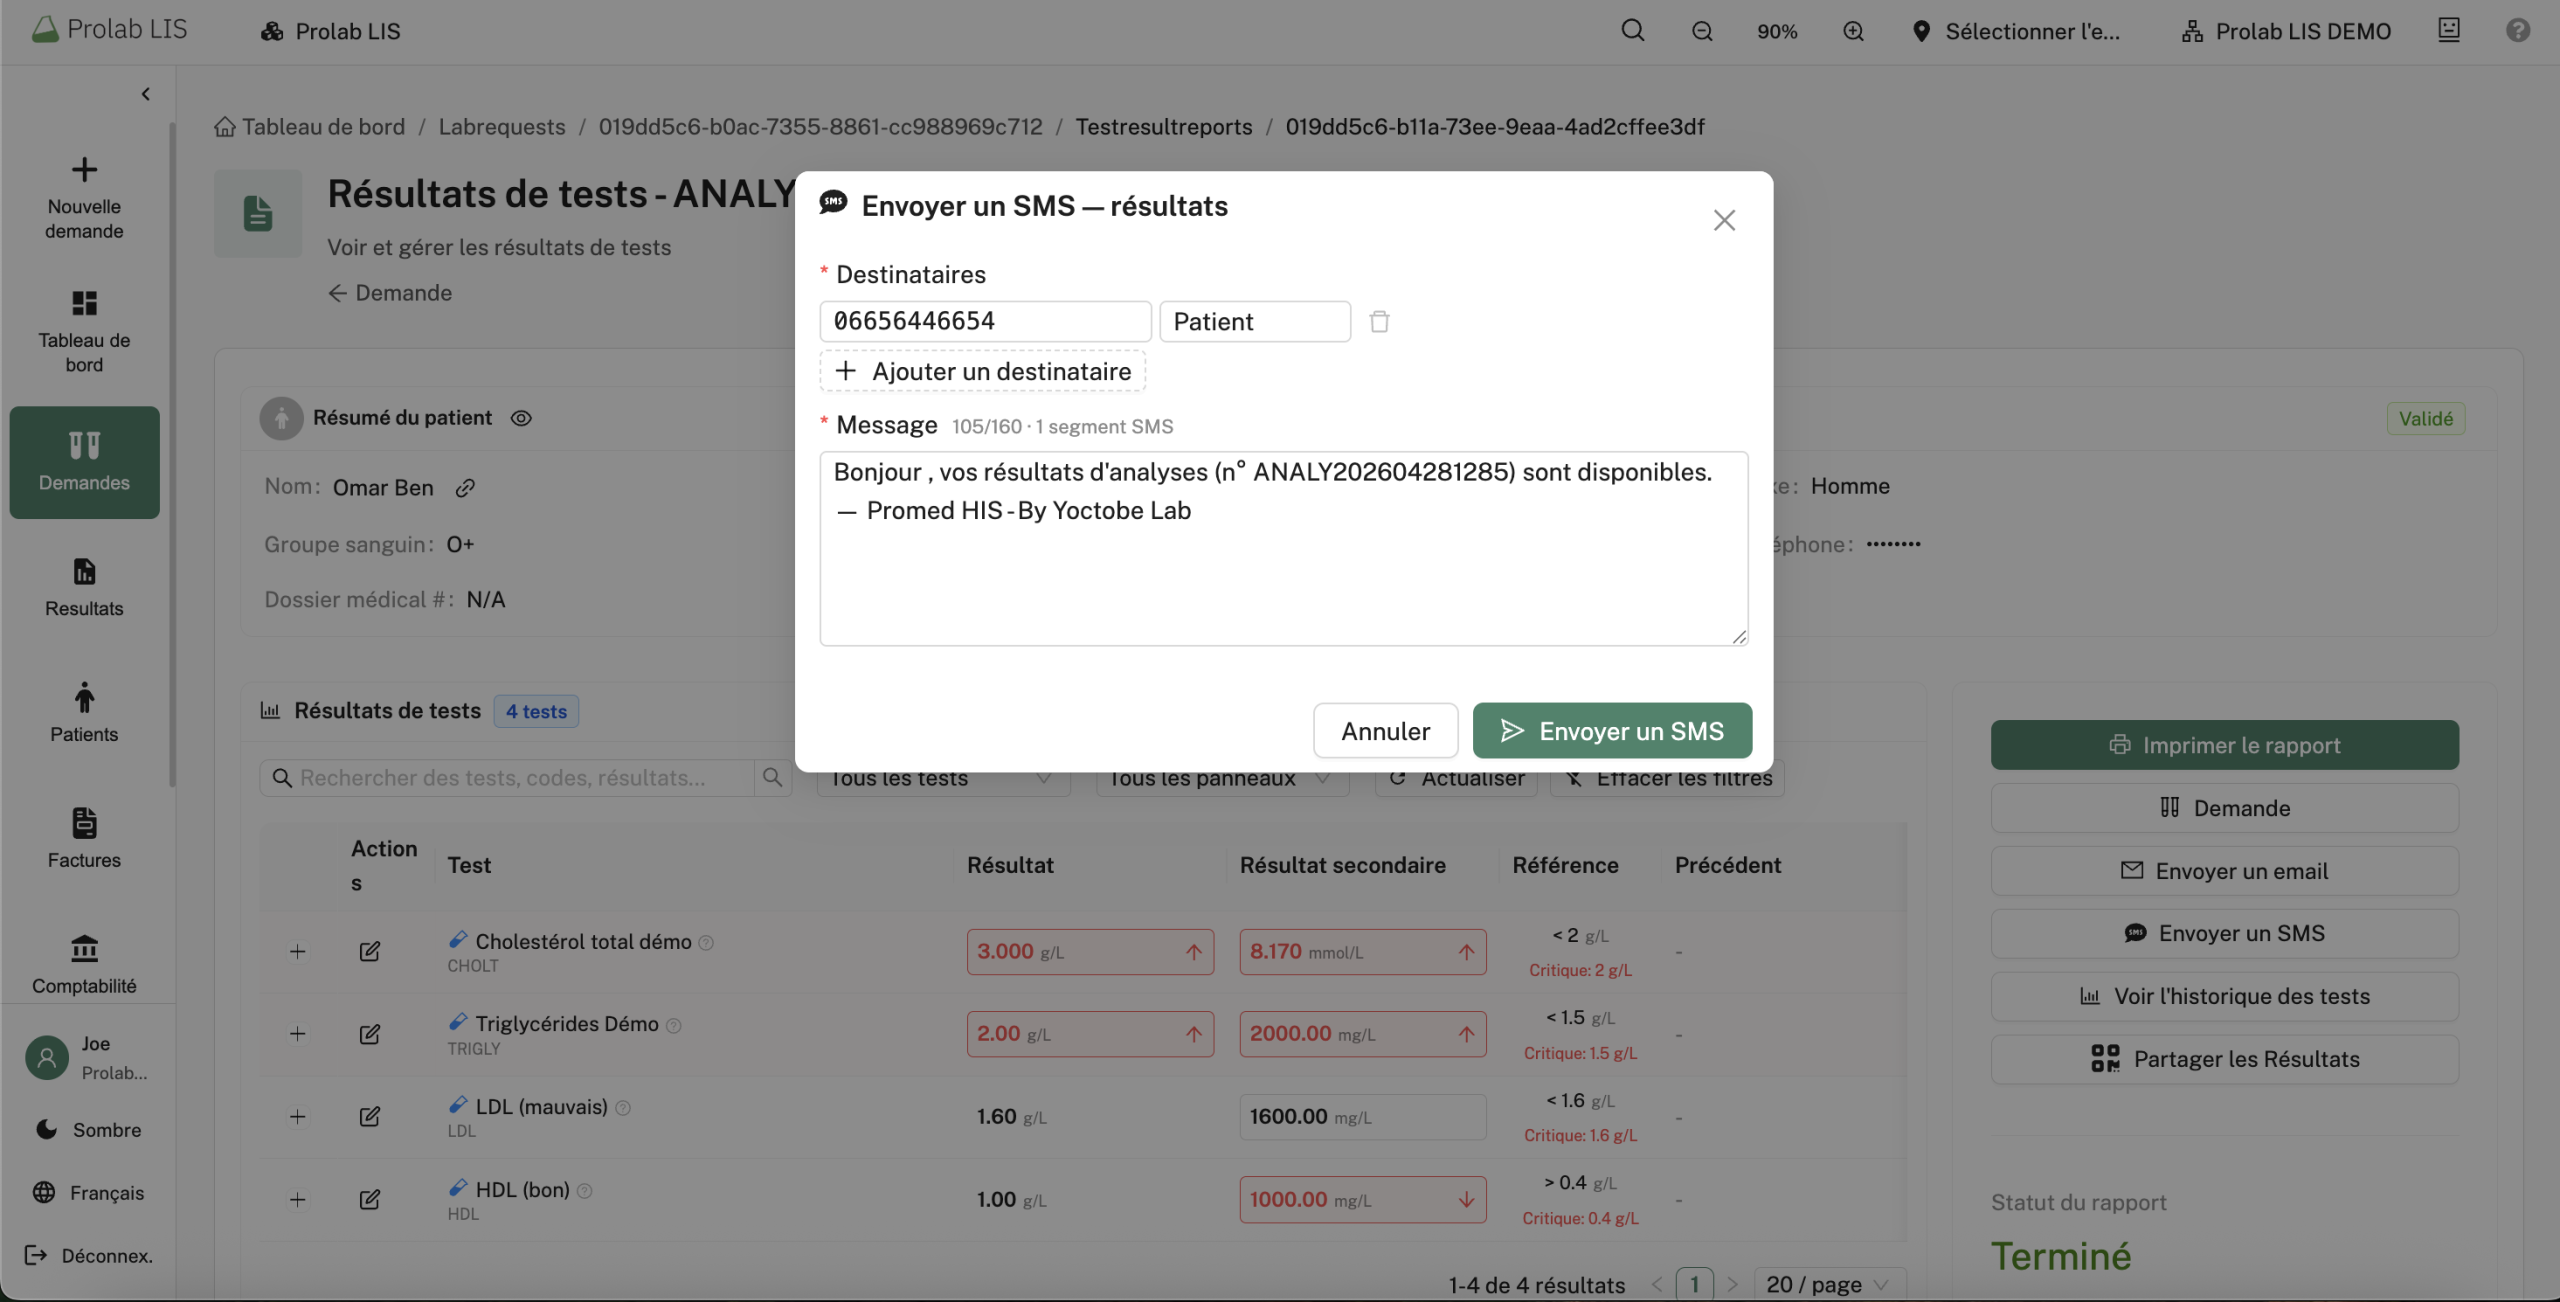Click search button next to tests search field
2560x1302 pixels.
click(772, 778)
